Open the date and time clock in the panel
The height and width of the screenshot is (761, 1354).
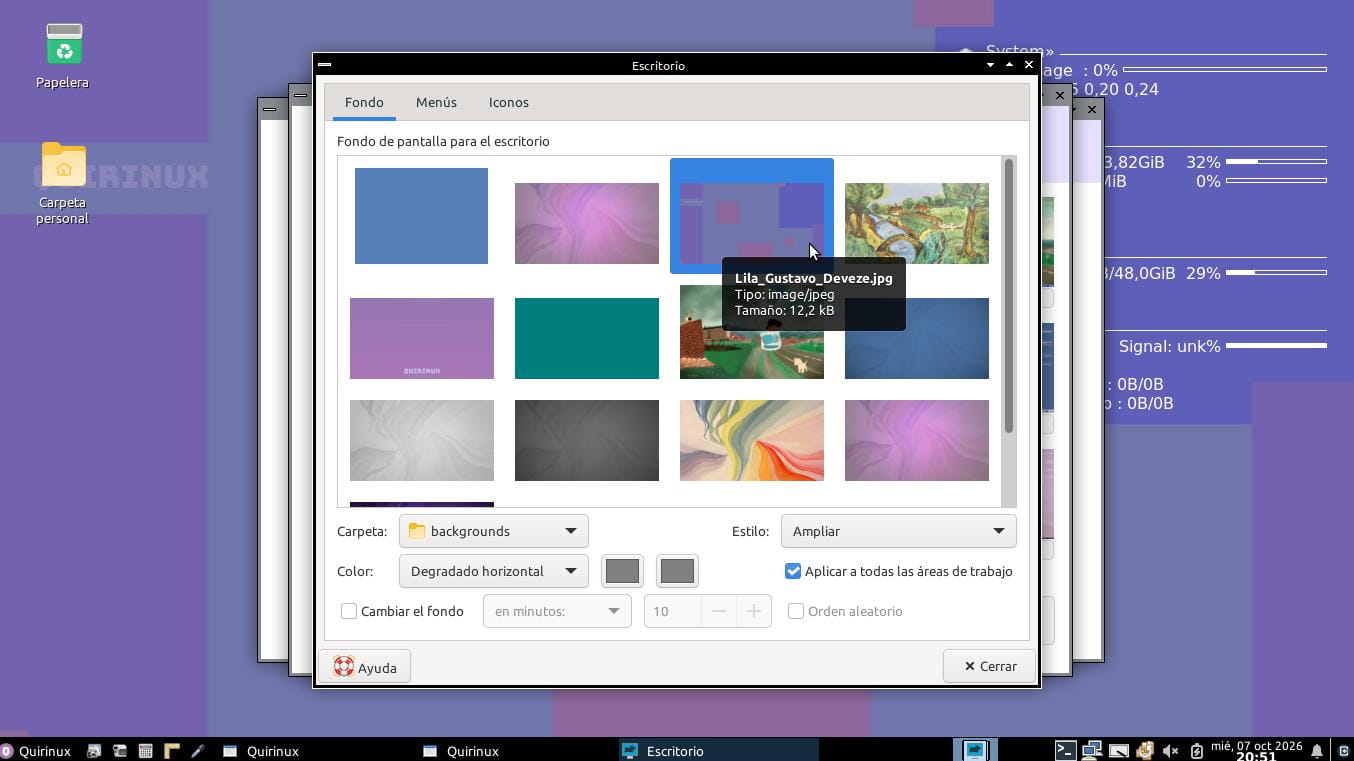point(1256,750)
